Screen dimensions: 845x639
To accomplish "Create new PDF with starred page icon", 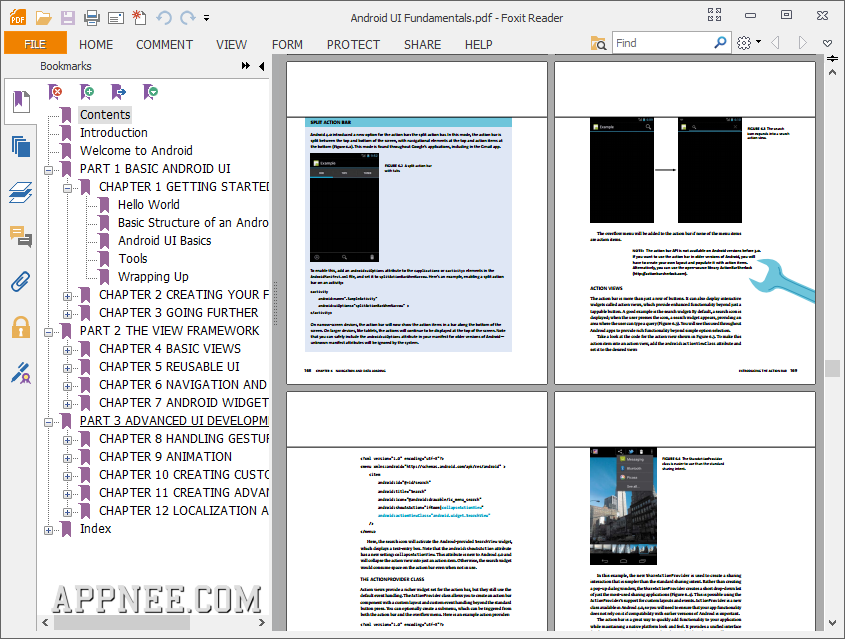I will click(140, 18).
